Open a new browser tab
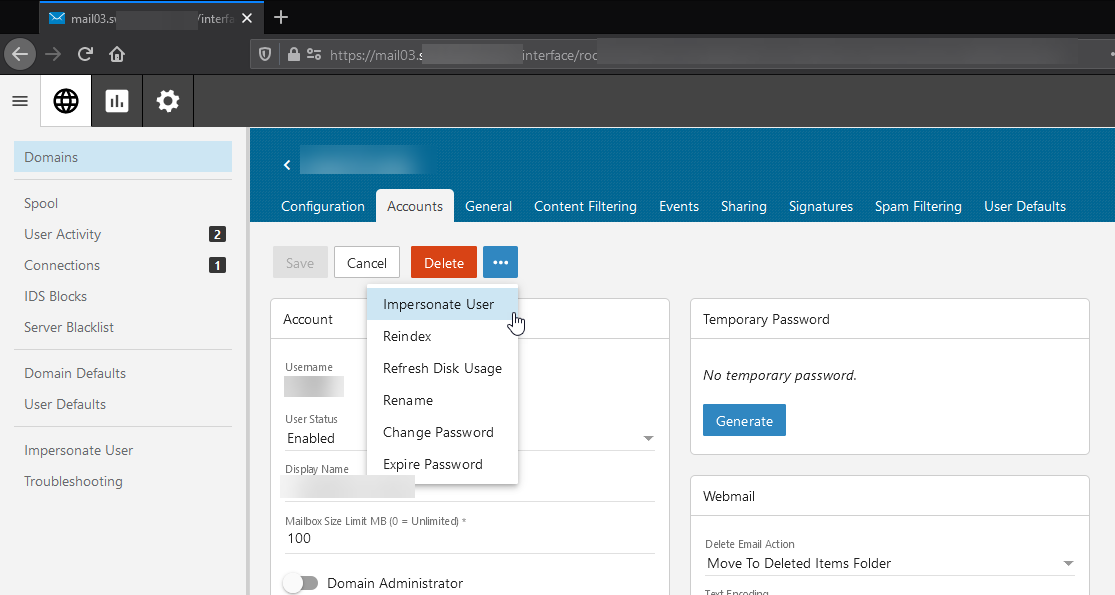Screen dimensions: 1115x595 [281, 17]
